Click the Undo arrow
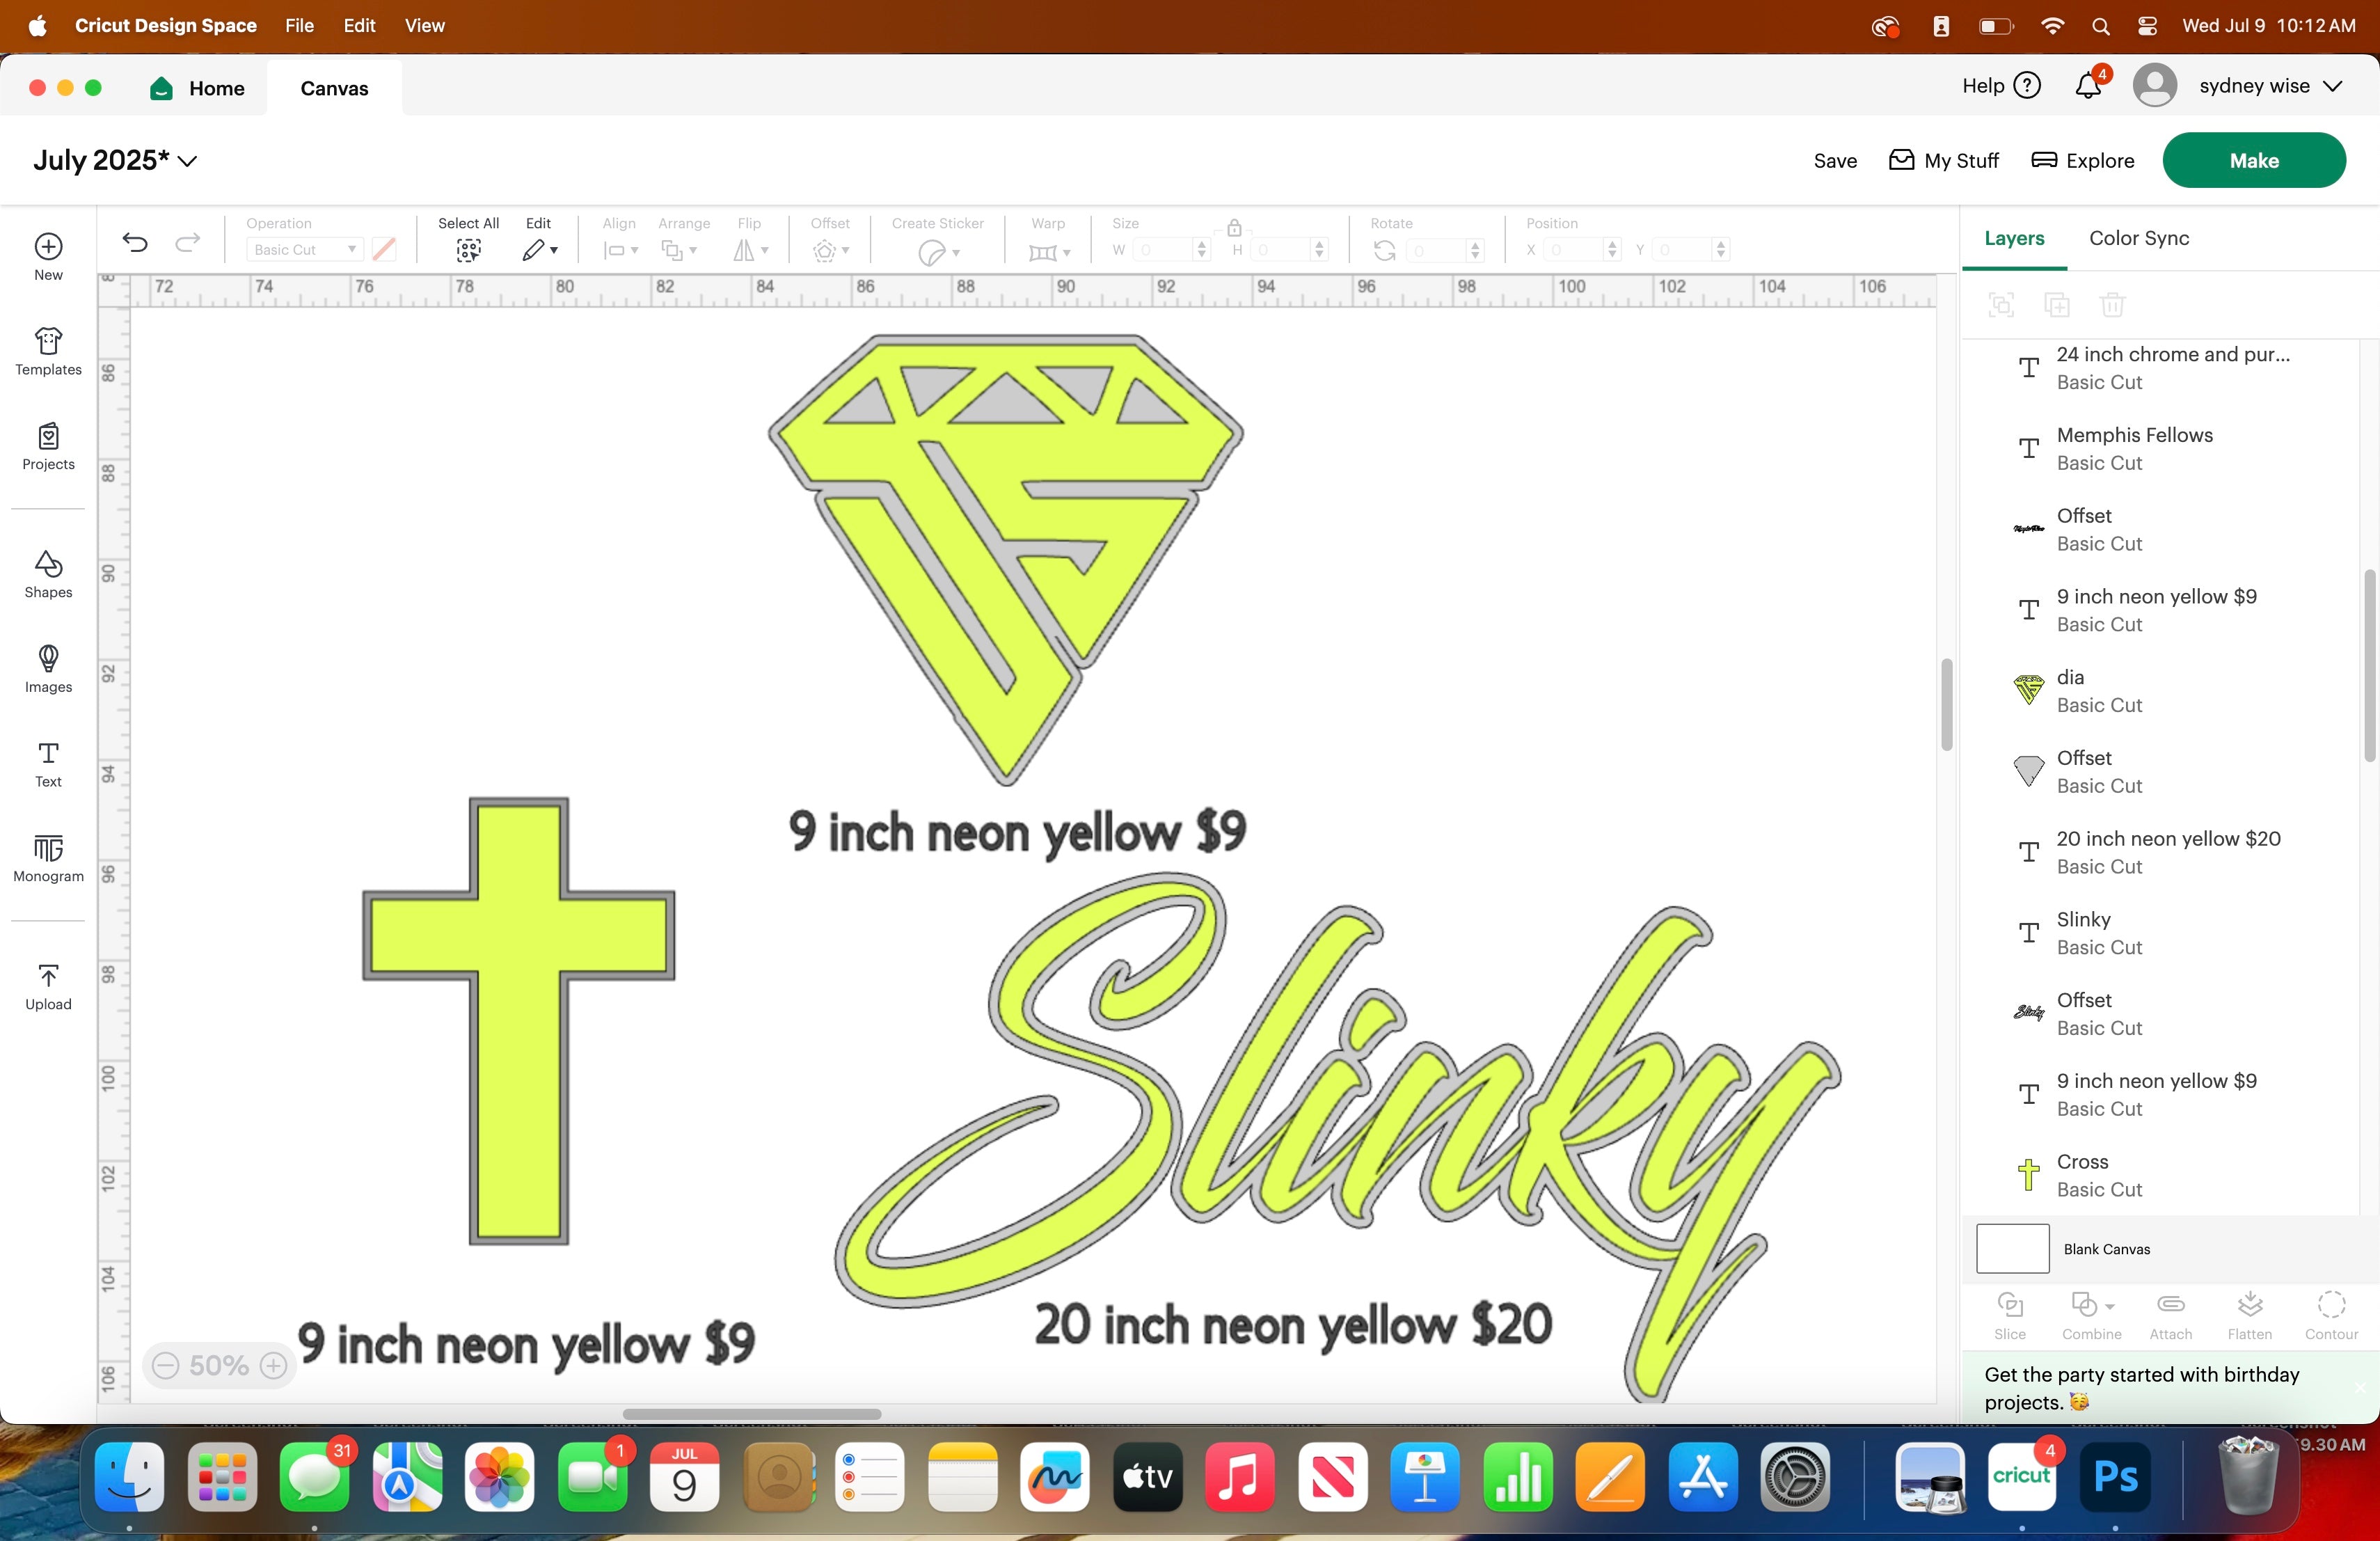This screenshot has height=1541, width=2380. tap(135, 242)
